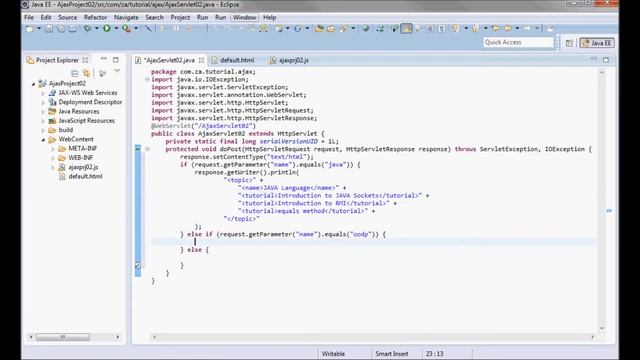Click the Smart Insert status bar entry
The height and width of the screenshot is (360, 640).
(391, 353)
